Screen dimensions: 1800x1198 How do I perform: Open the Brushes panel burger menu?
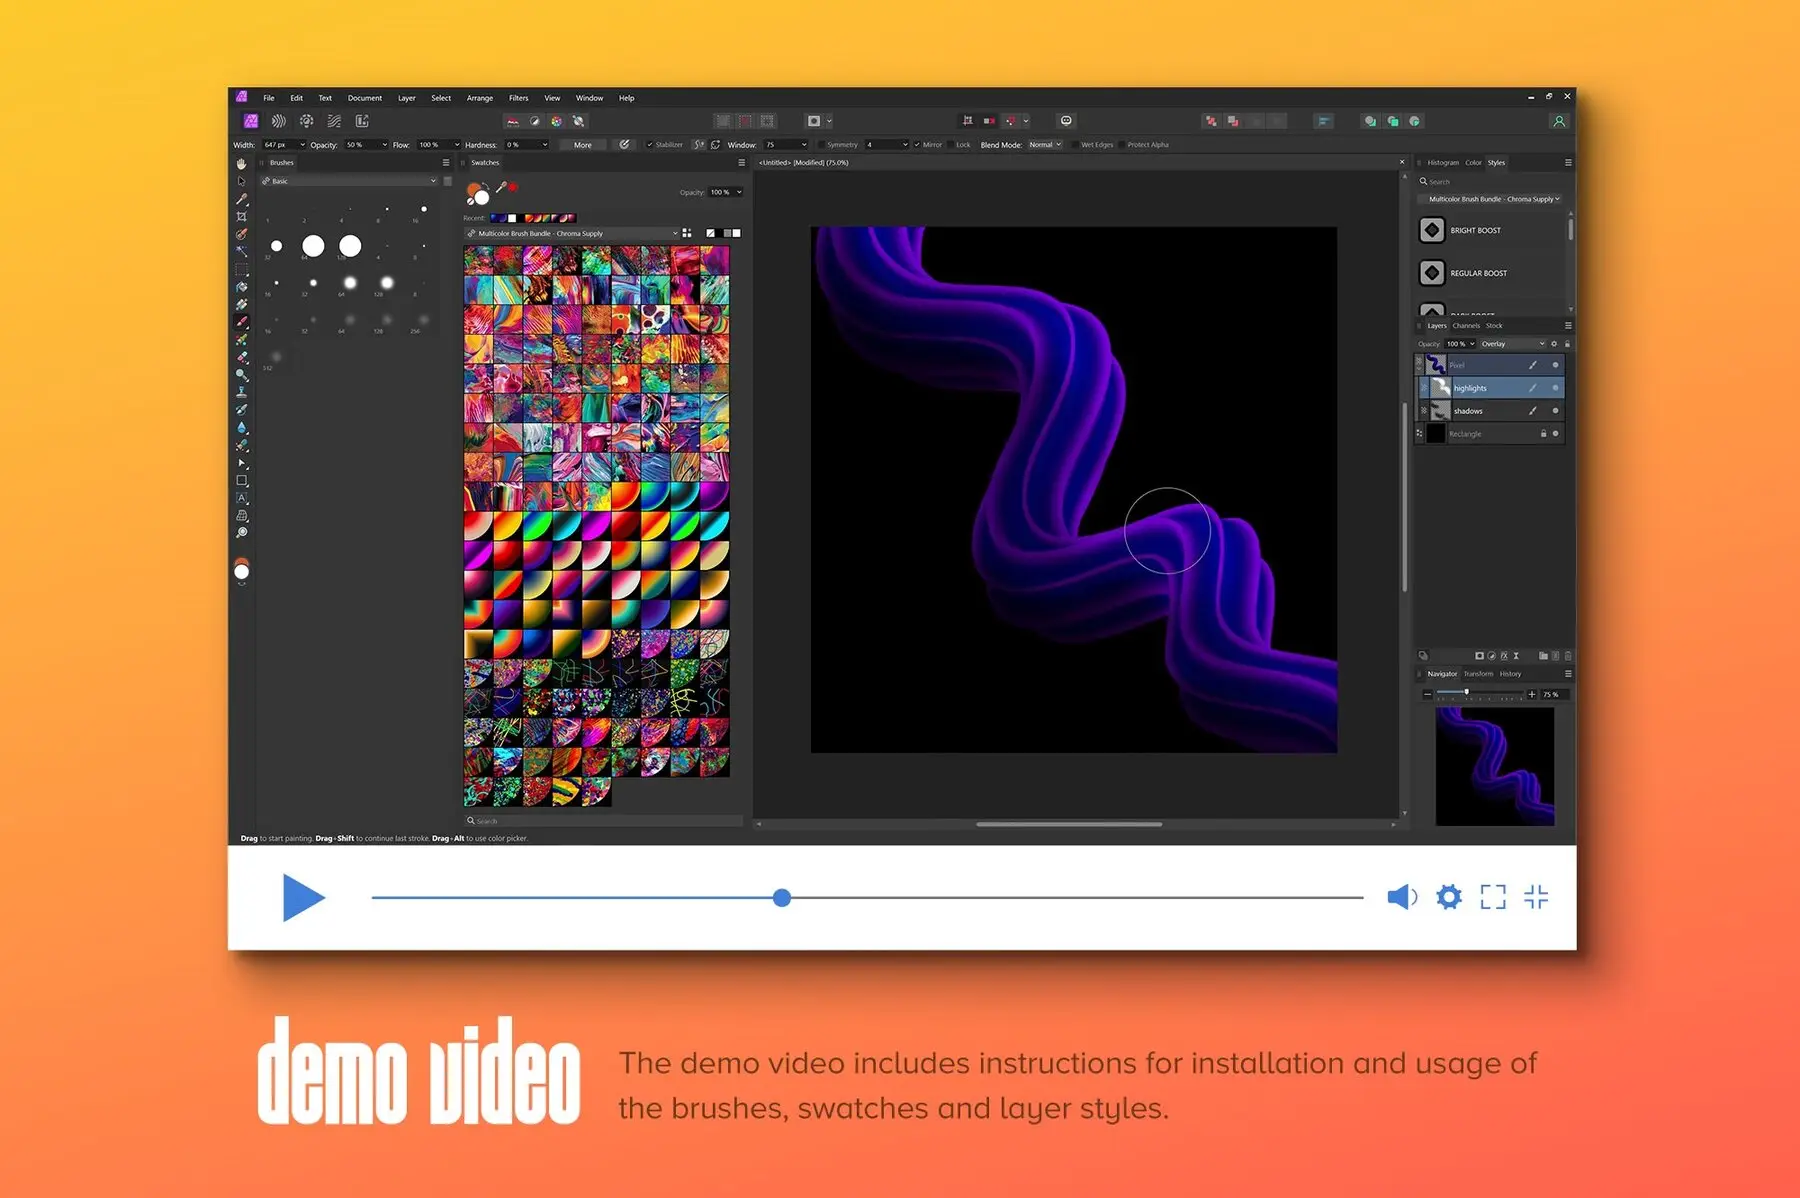tap(445, 162)
